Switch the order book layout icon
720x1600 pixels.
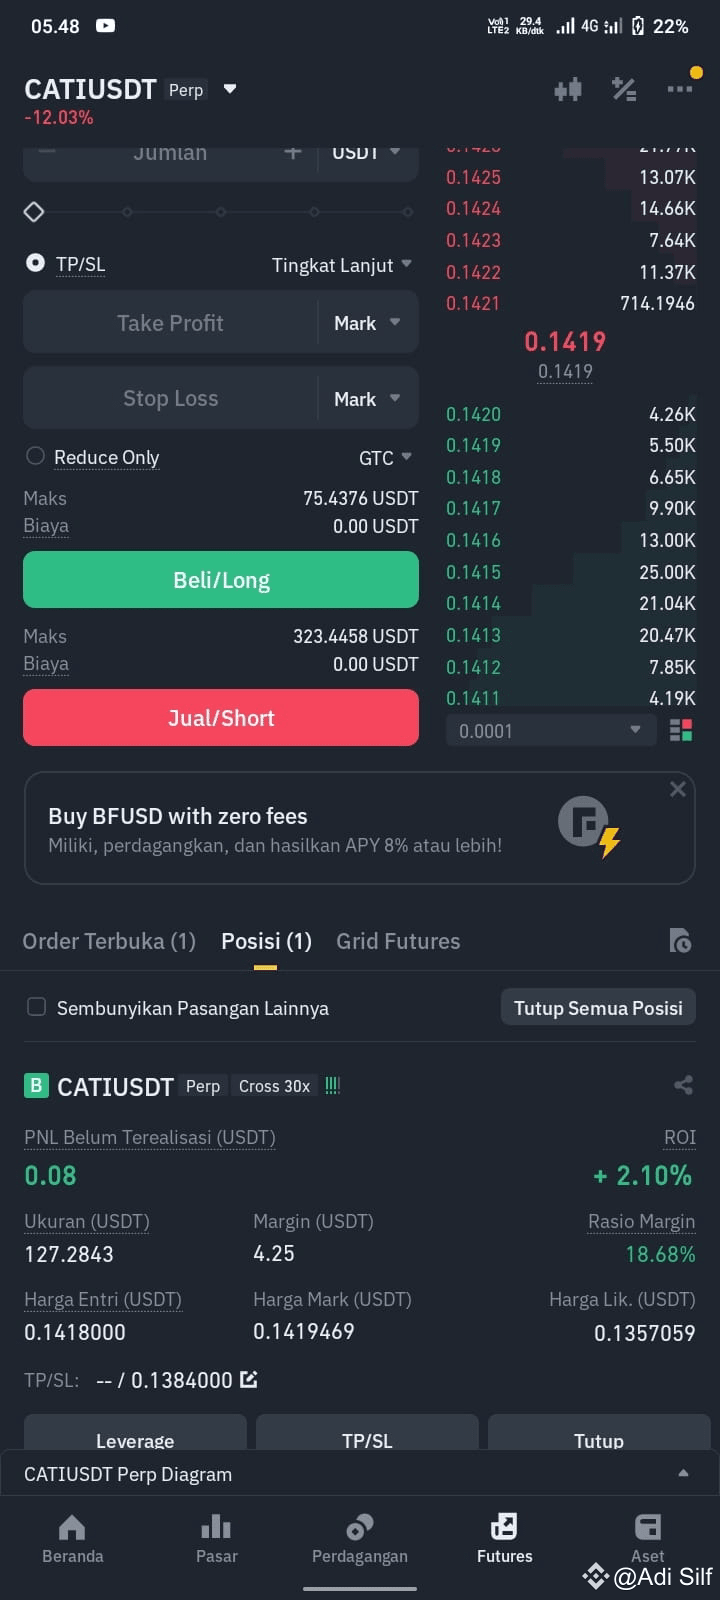[681, 731]
